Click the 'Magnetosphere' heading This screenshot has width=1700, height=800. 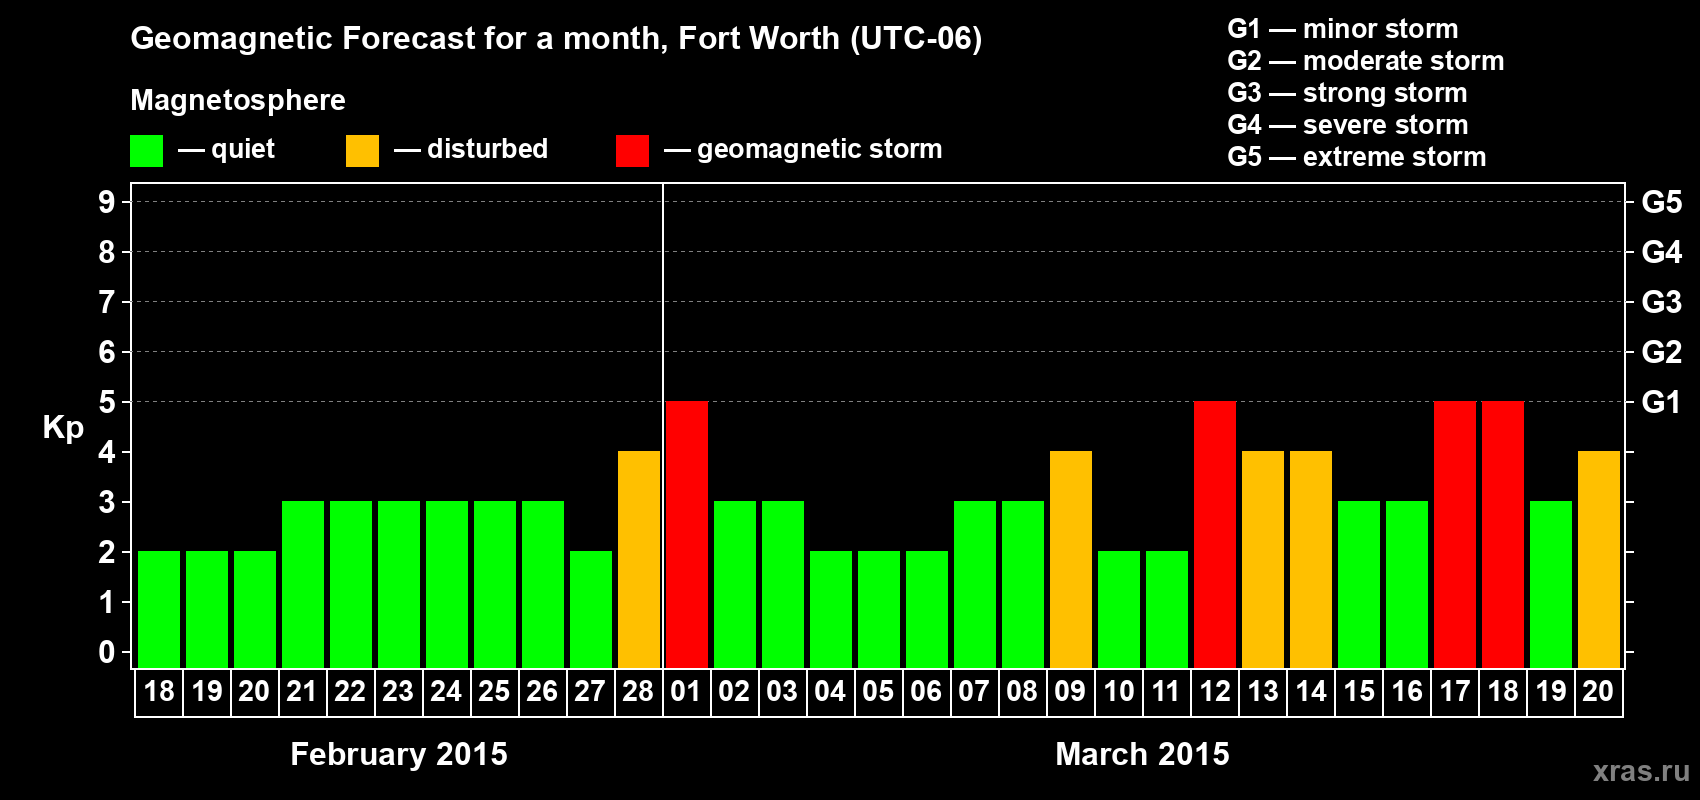[x=238, y=100]
